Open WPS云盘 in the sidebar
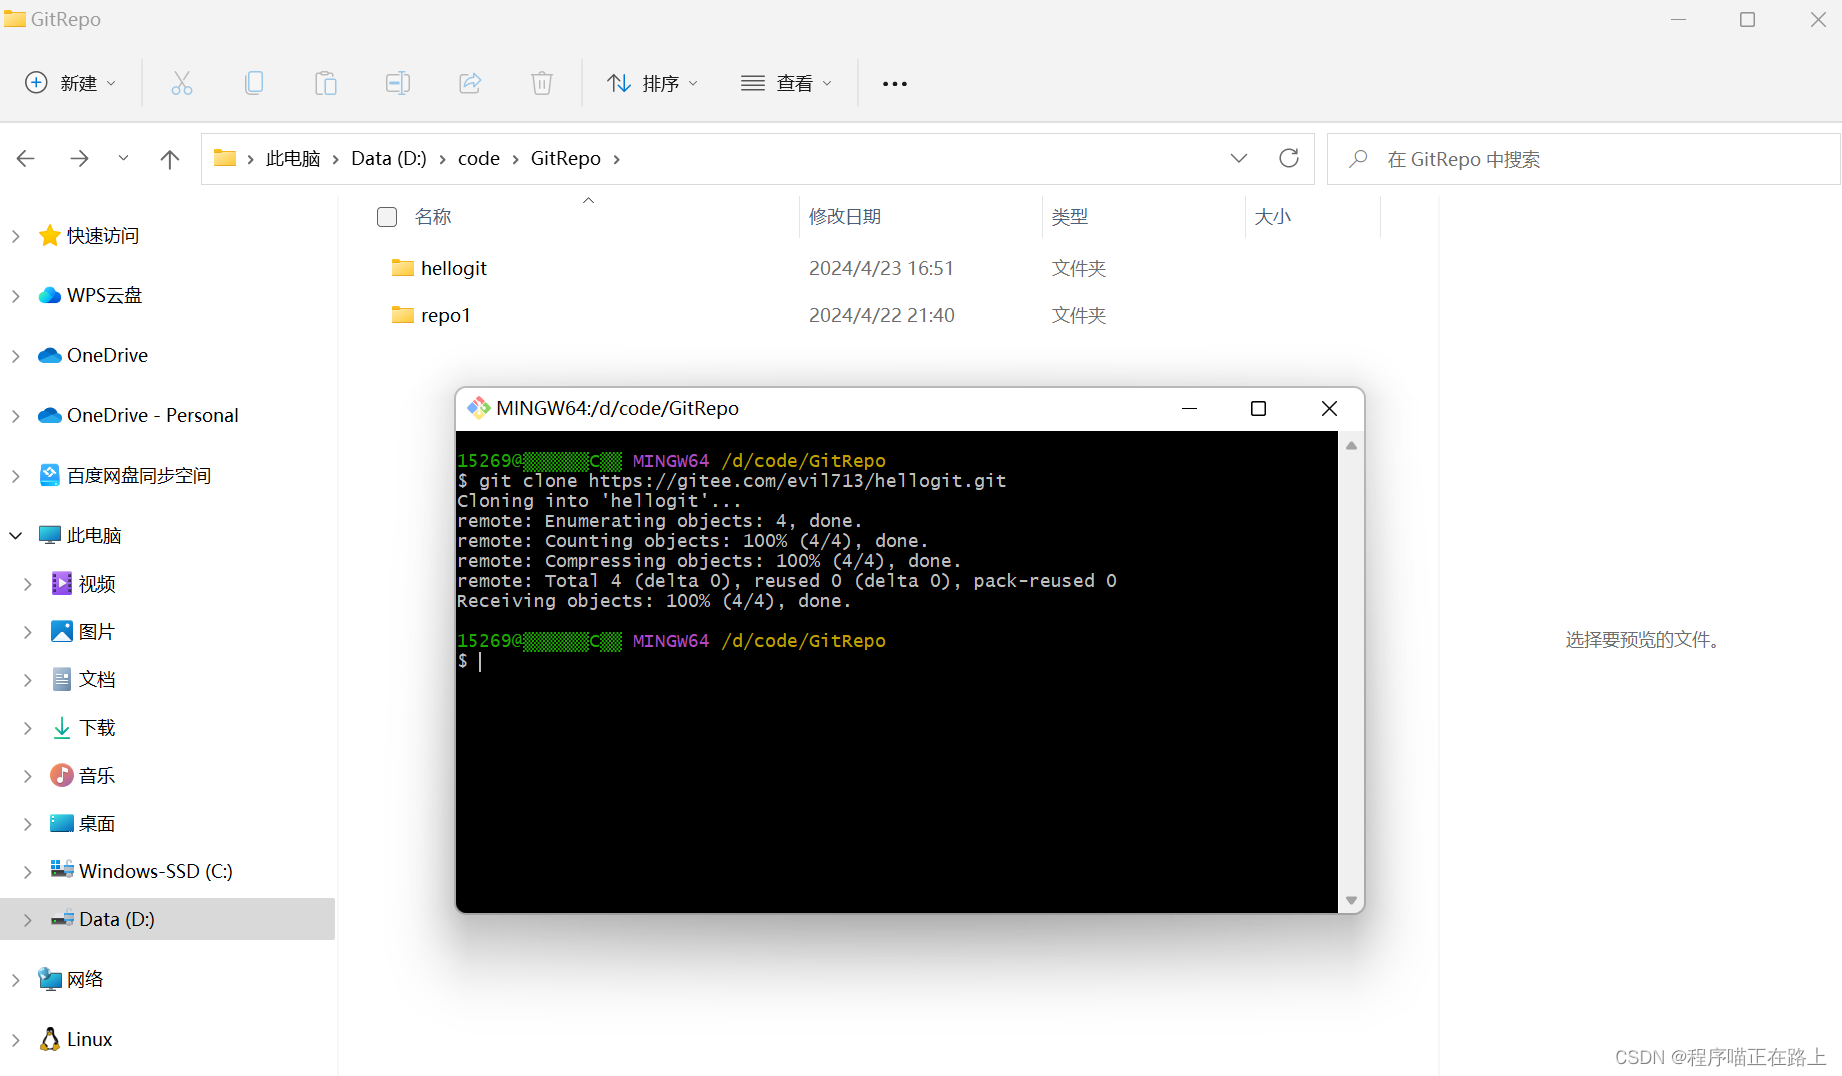This screenshot has width=1842, height=1076. pyautogui.click(x=90, y=296)
